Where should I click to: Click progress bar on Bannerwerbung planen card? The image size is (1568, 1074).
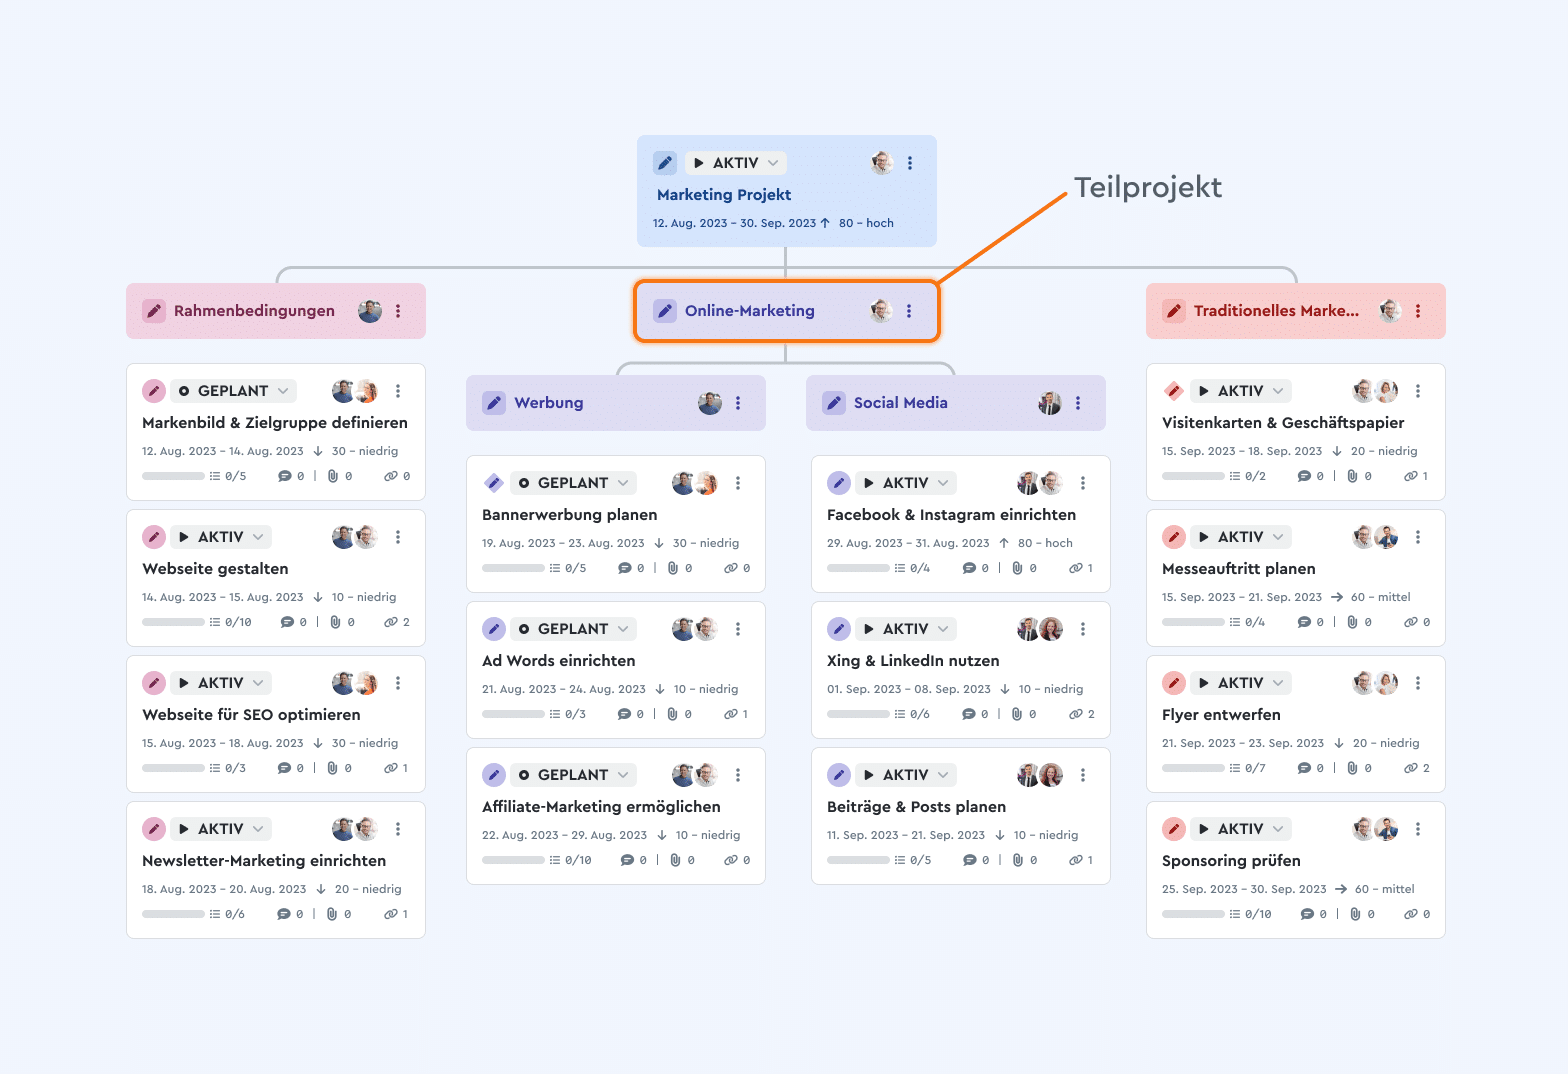(x=513, y=568)
